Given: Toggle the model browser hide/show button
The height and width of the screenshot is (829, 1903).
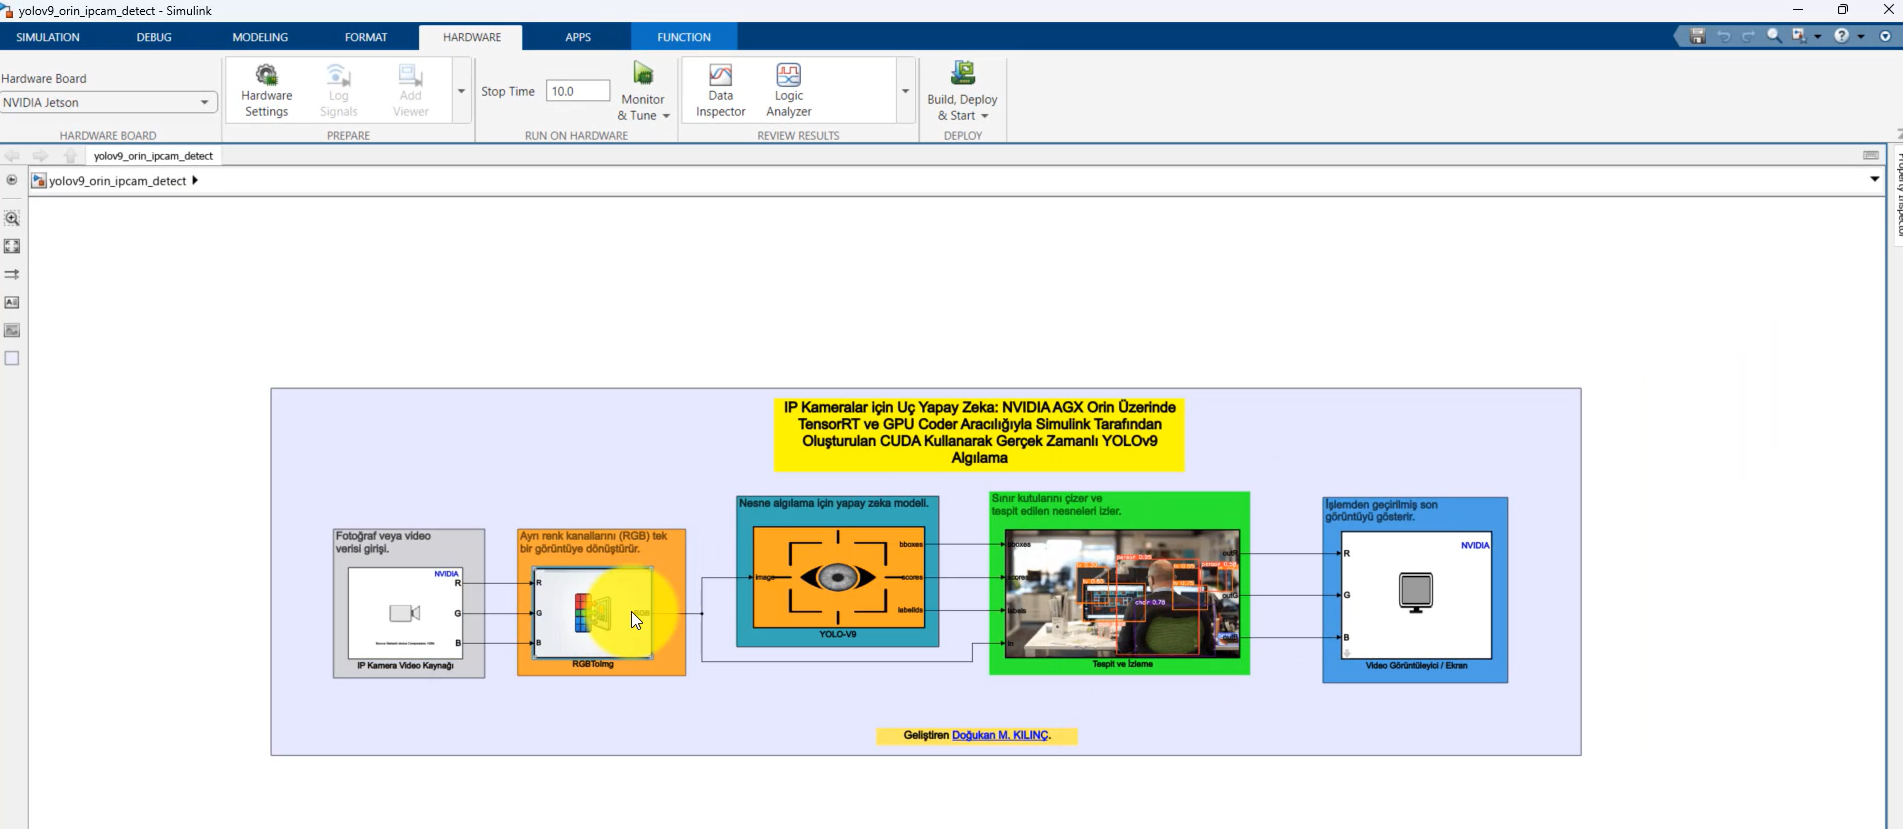Looking at the screenshot, I should pyautogui.click(x=11, y=180).
